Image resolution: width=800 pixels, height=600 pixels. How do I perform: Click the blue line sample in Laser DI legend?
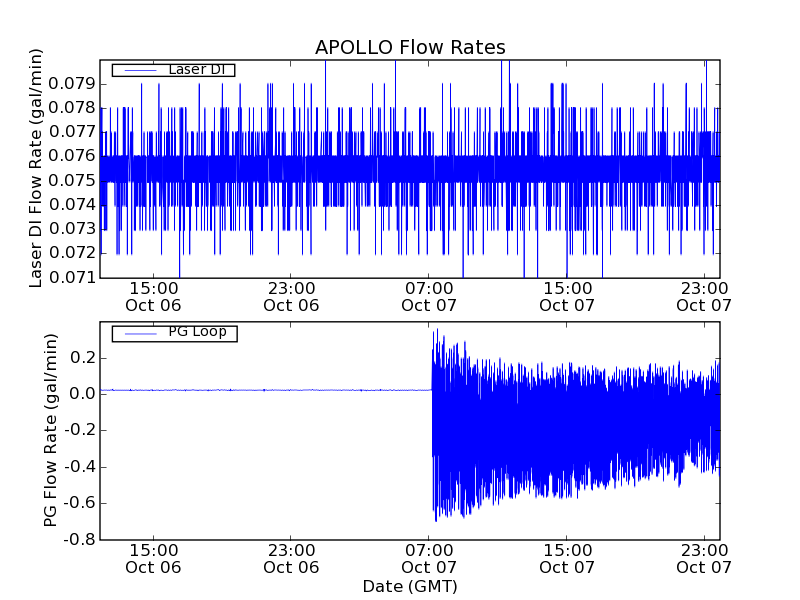[x=140, y=70]
